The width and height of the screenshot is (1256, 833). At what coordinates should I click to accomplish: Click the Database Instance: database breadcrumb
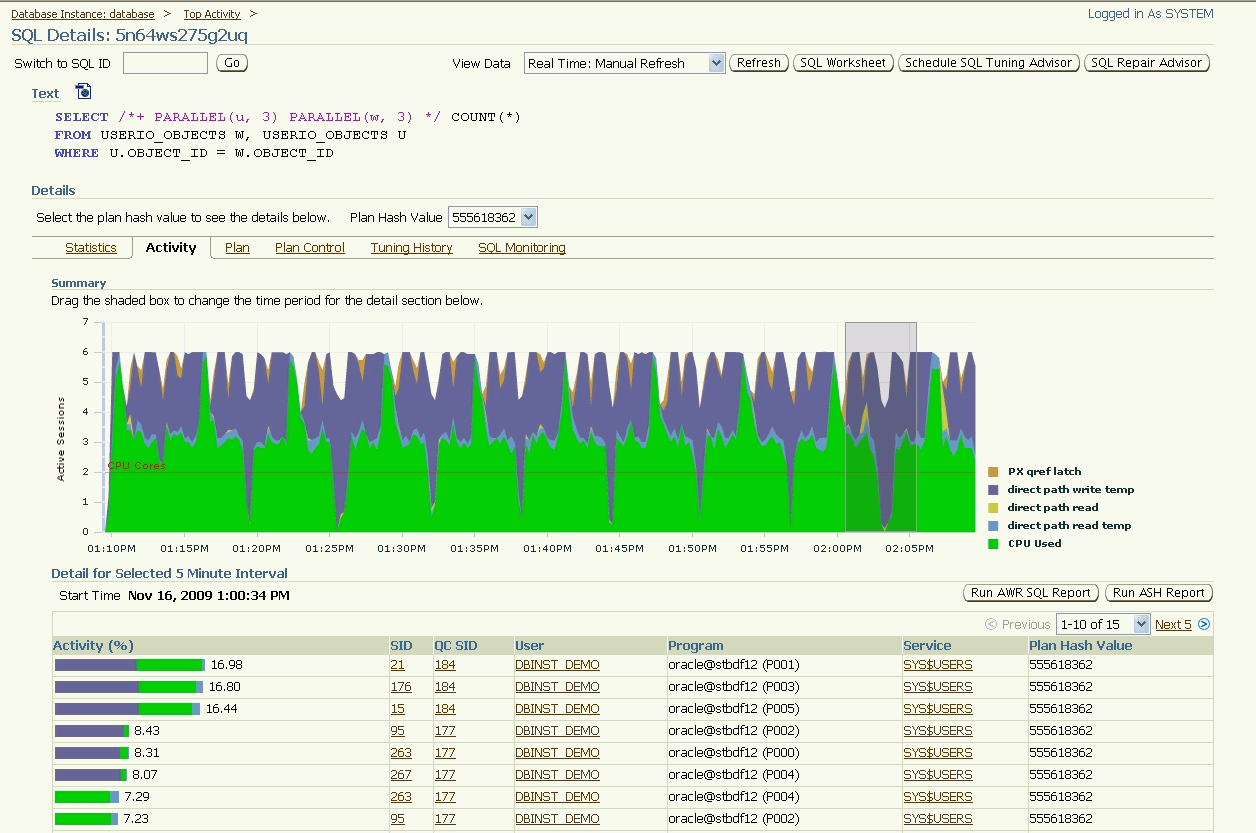(83, 14)
